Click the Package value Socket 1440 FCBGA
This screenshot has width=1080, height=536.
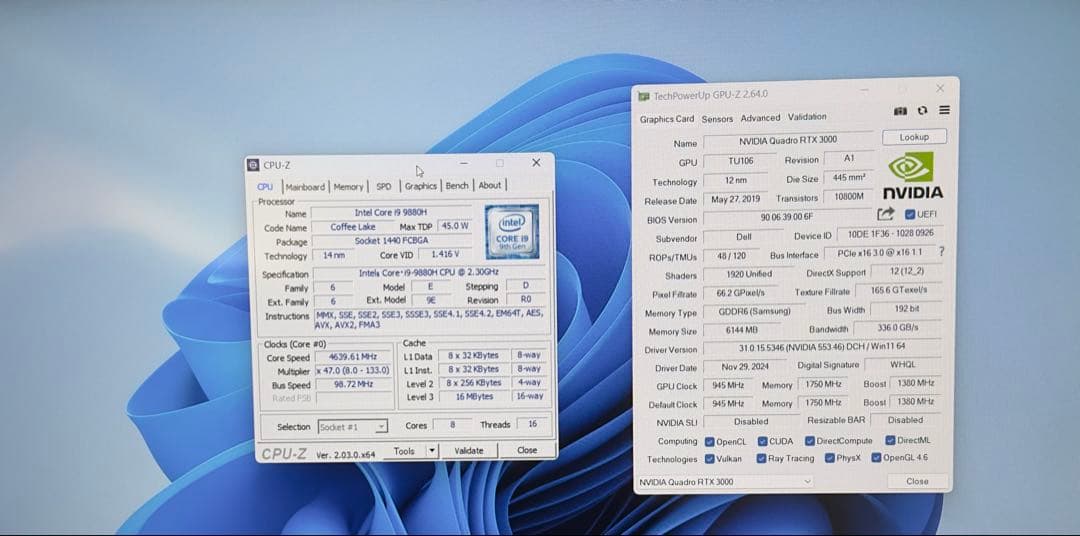[391, 241]
